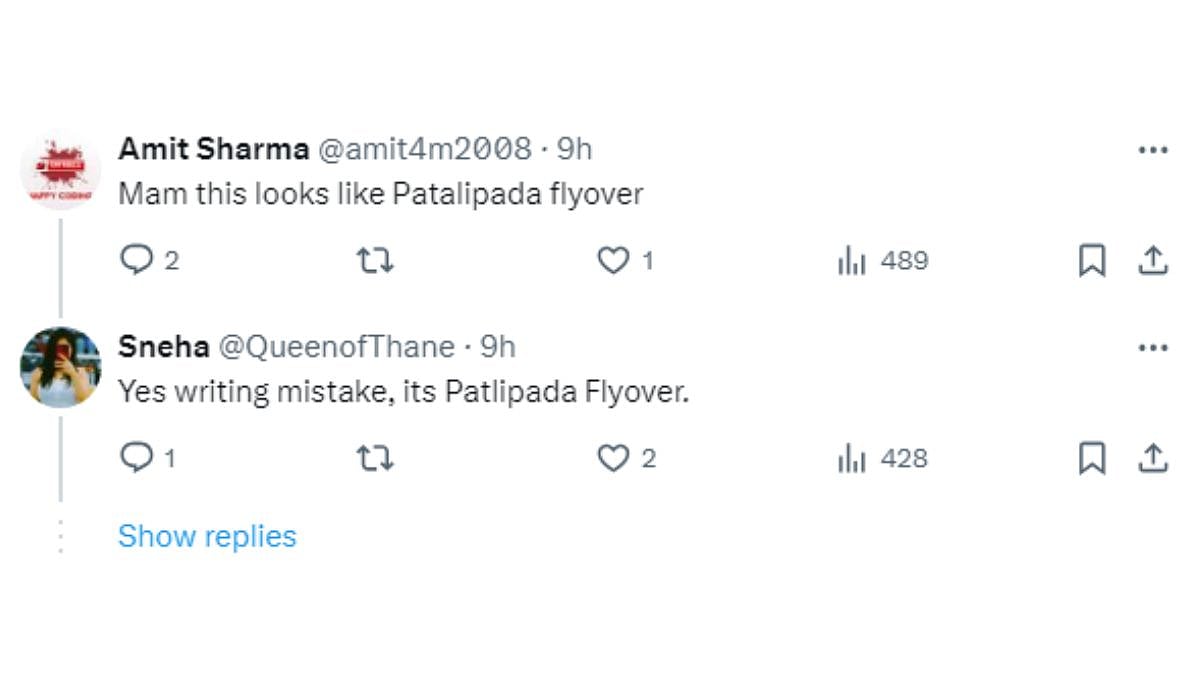Retweet Sneha's Patlipada Flyover reply
Viewport: 1200px width, 675px height.
[375, 458]
